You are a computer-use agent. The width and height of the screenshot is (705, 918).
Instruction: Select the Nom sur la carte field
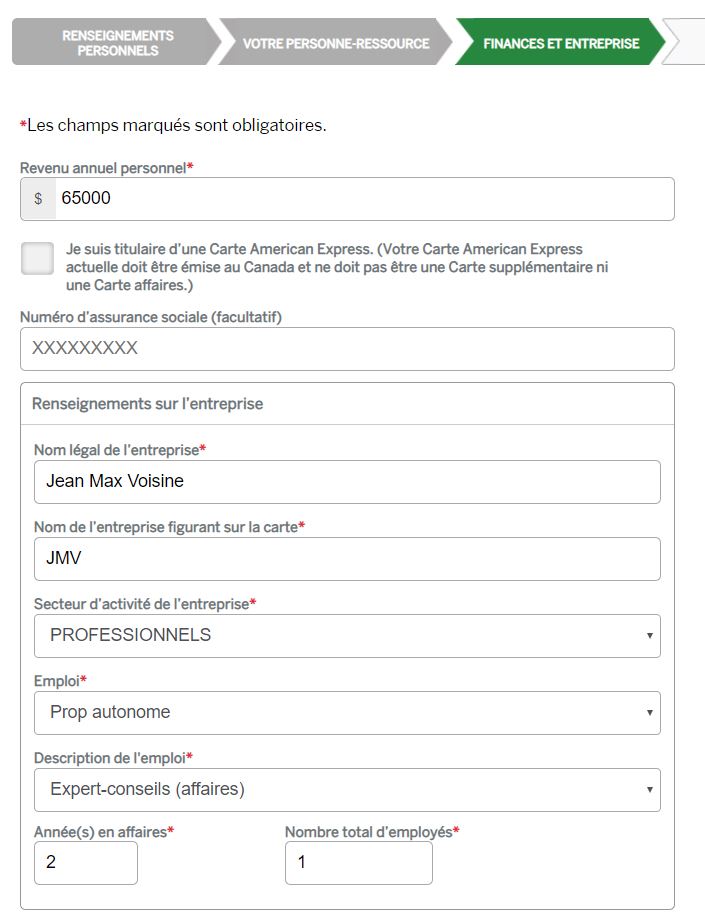click(x=346, y=558)
